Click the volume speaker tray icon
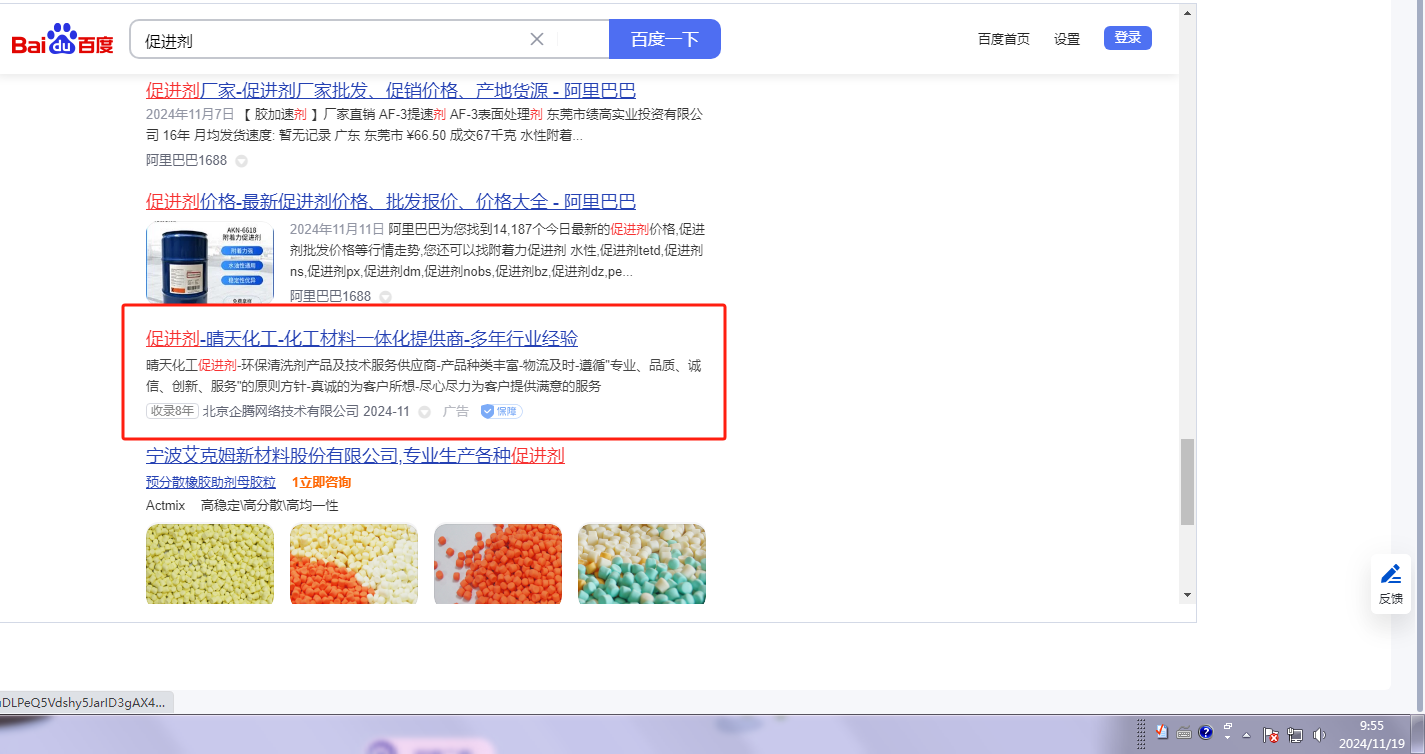The height and width of the screenshot is (754, 1425). [1319, 735]
